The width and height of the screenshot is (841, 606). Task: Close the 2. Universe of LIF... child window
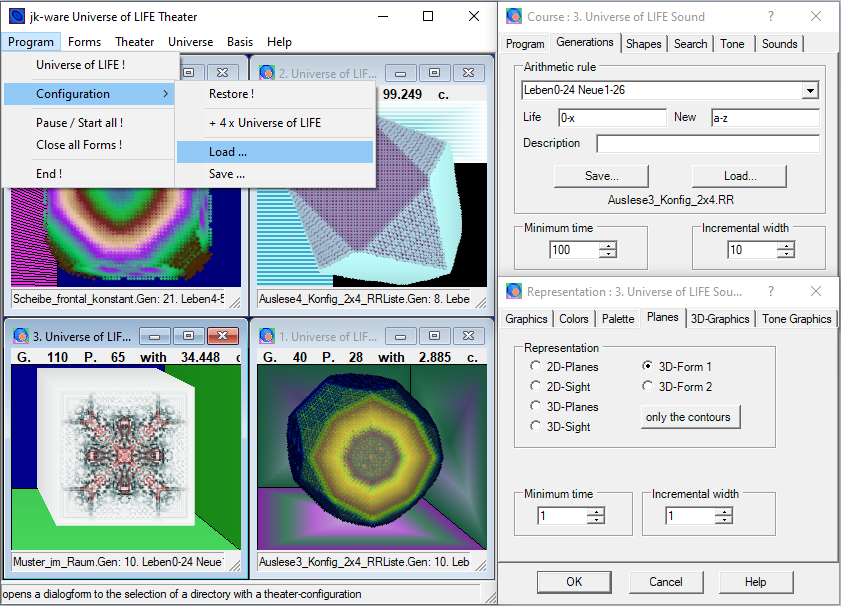[469, 73]
